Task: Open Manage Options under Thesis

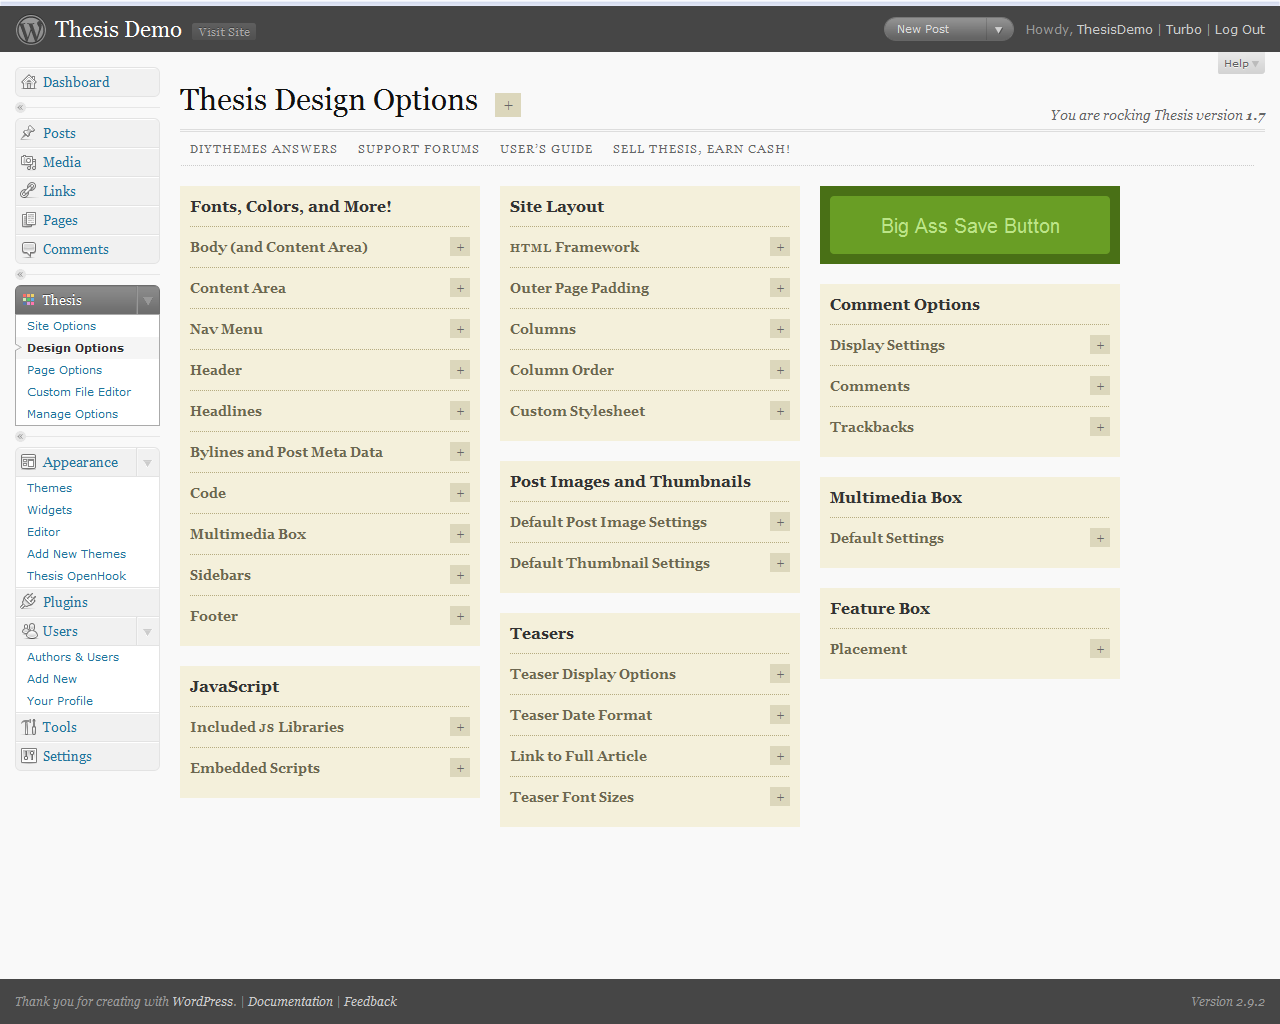Action: tap(73, 414)
